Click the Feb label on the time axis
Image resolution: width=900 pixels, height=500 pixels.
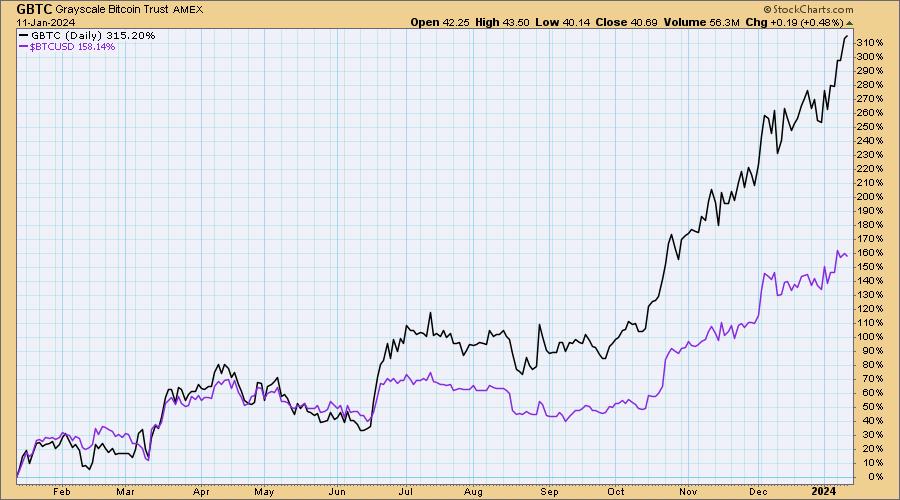(x=61, y=492)
